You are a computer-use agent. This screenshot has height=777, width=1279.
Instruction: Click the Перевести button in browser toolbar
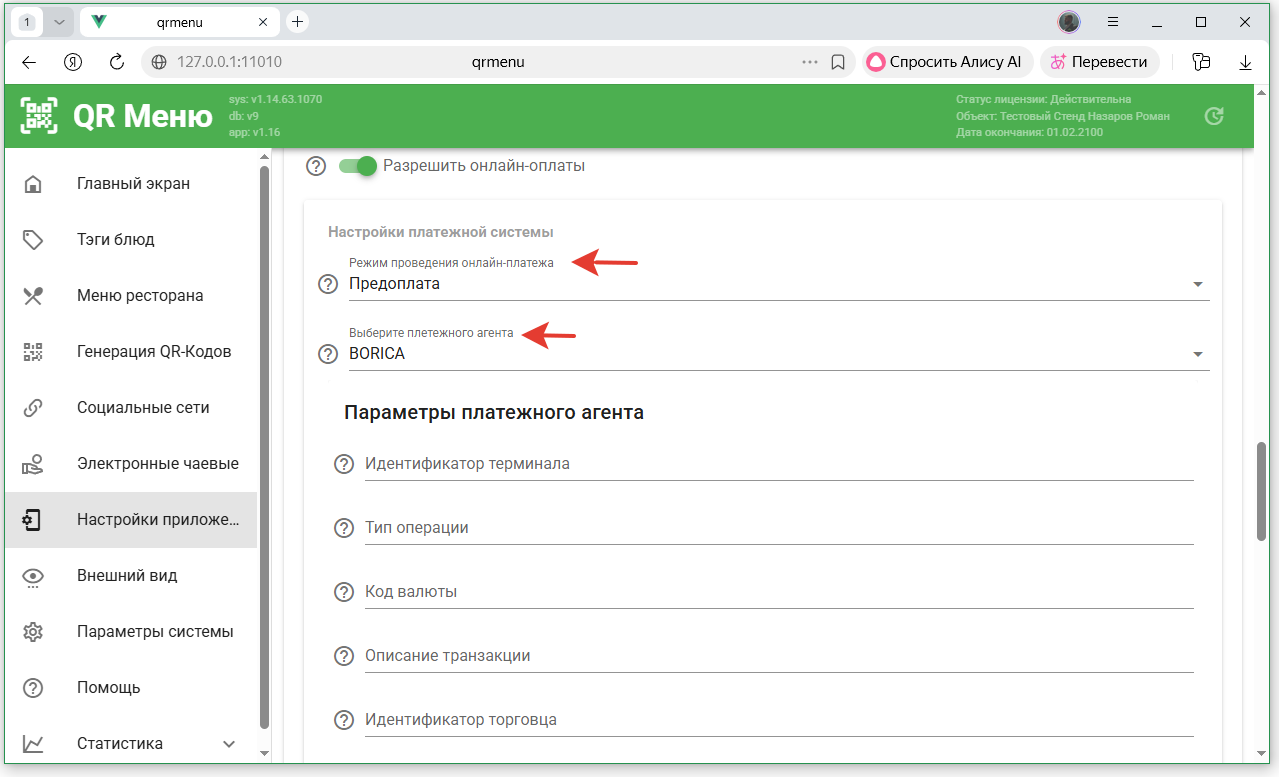[1099, 62]
